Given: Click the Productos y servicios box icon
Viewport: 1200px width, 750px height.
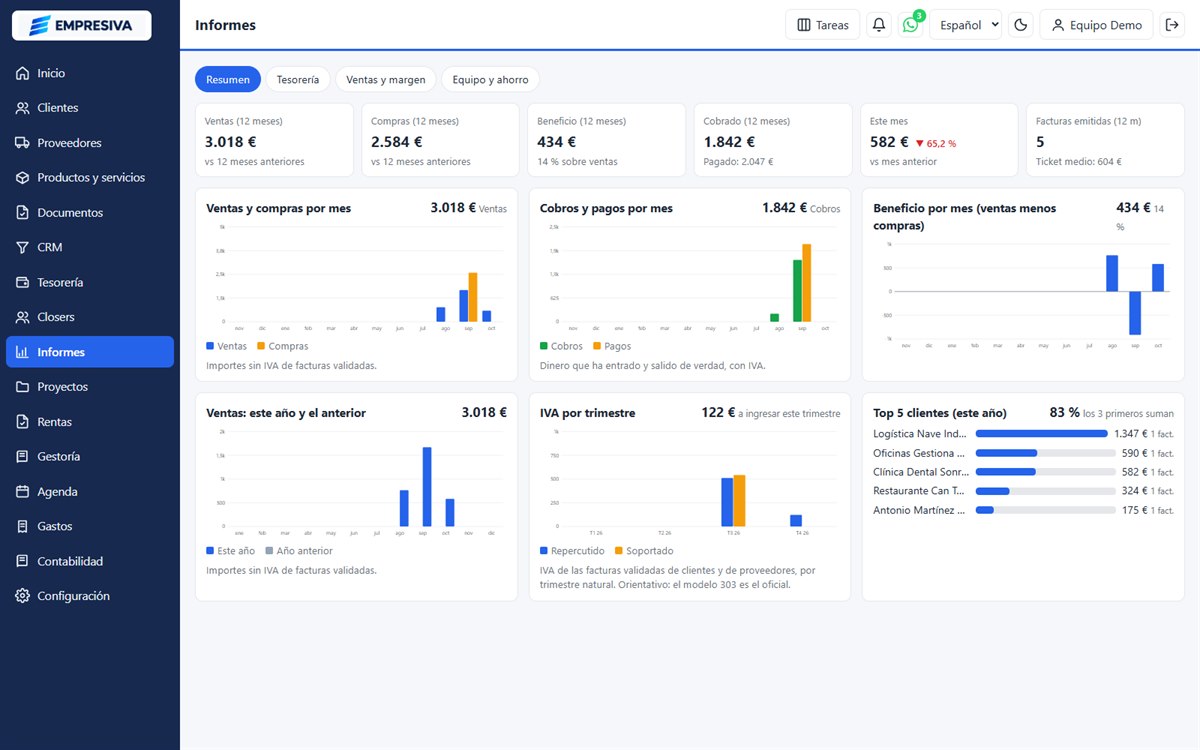Looking at the screenshot, I should [22, 178].
